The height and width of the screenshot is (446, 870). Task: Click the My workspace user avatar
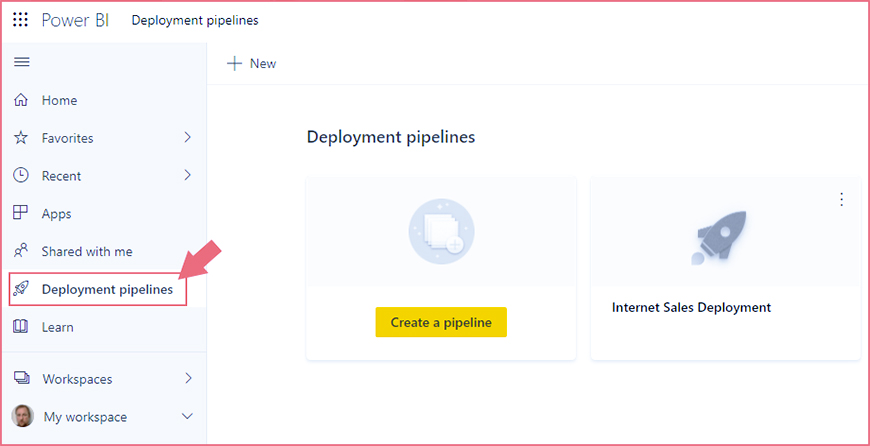point(23,416)
